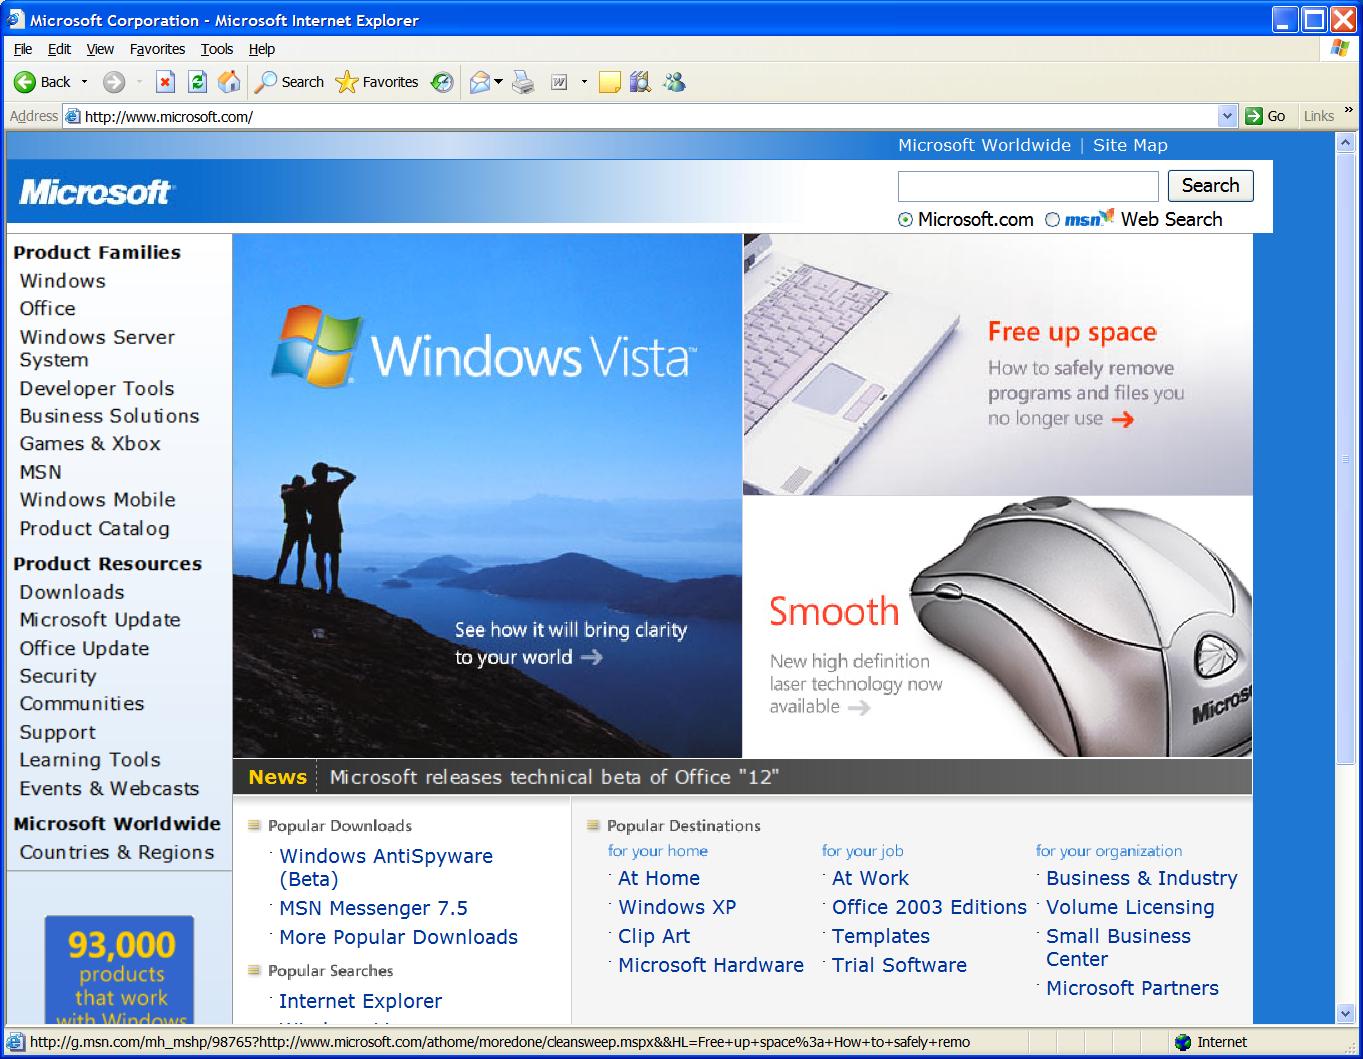The width and height of the screenshot is (1363, 1059).
Task: Open the Research books icon
Action: coord(641,82)
